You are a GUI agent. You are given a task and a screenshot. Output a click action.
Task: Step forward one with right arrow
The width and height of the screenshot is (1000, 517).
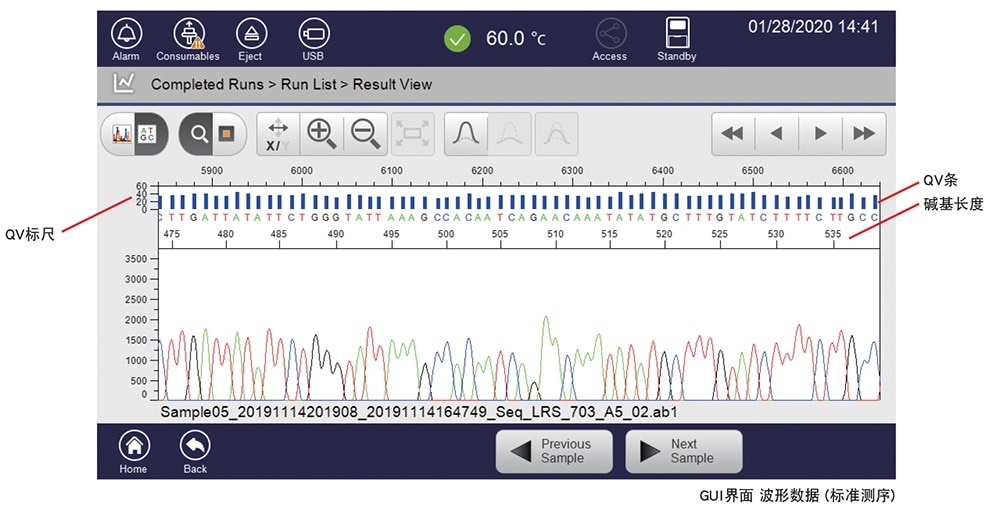[x=820, y=134]
